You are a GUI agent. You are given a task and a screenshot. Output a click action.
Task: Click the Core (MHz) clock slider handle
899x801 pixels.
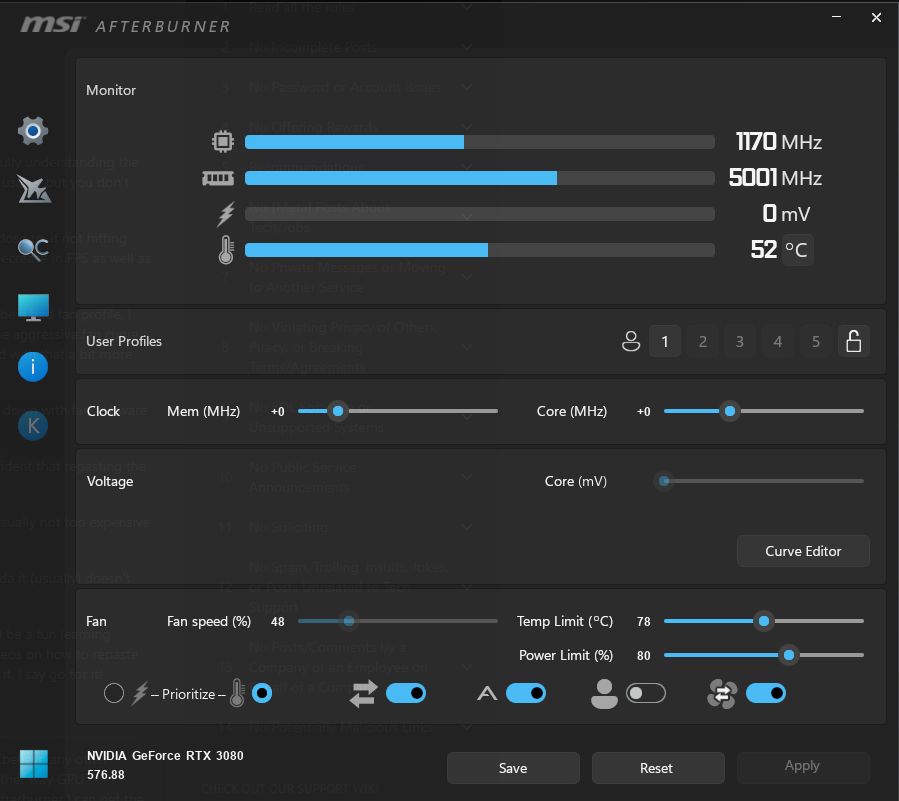point(730,411)
